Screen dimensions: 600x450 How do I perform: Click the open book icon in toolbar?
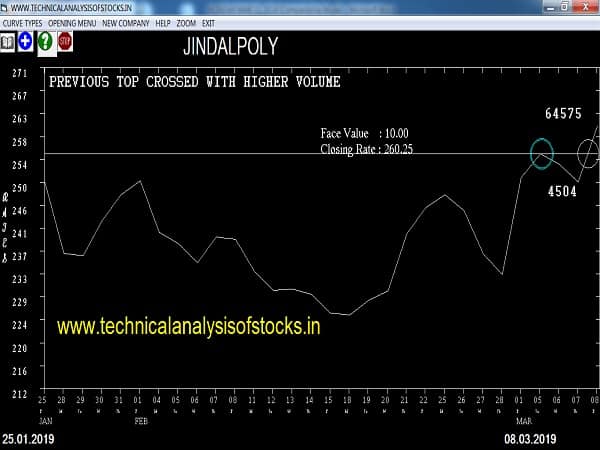pos(8,41)
